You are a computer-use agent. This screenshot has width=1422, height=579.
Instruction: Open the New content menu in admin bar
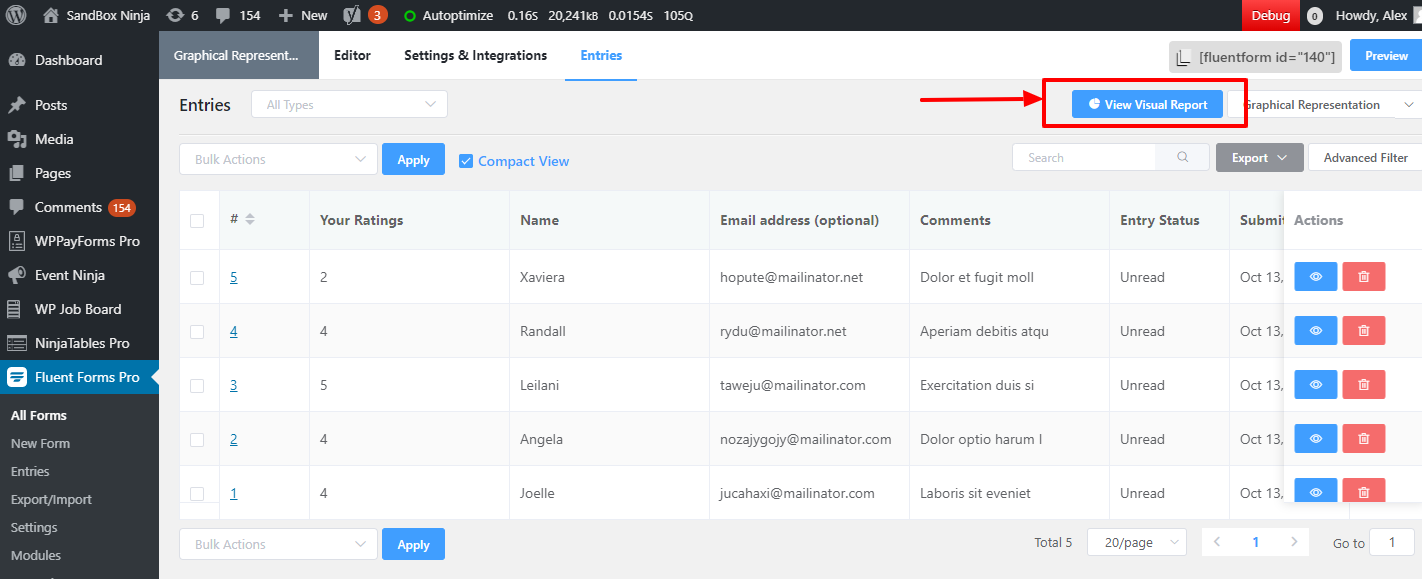[x=303, y=15]
